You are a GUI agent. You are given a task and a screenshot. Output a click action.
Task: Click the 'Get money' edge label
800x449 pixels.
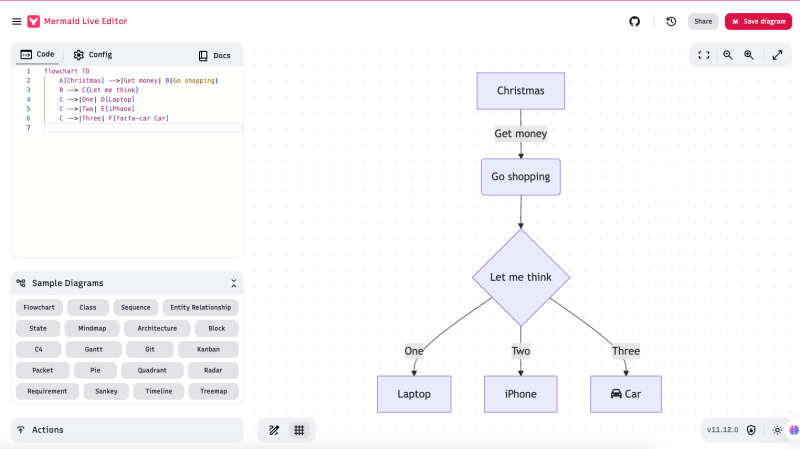pos(520,134)
